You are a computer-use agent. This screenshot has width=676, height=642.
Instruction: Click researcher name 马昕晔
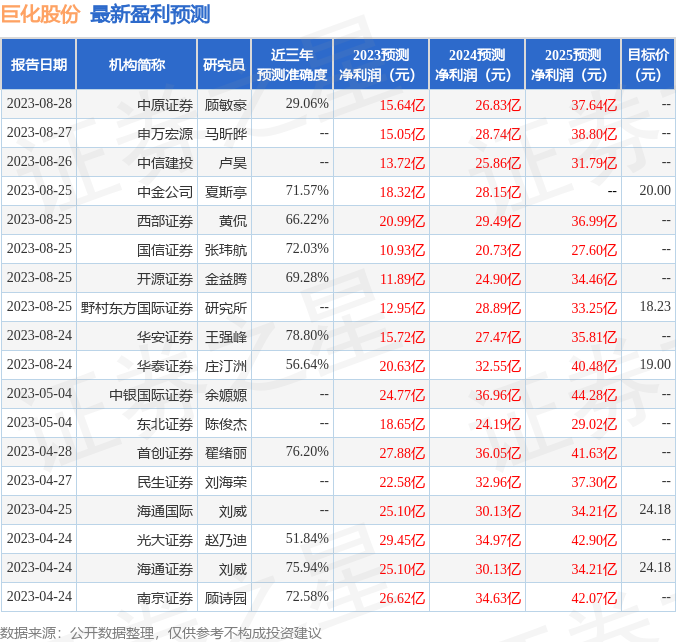(225, 134)
